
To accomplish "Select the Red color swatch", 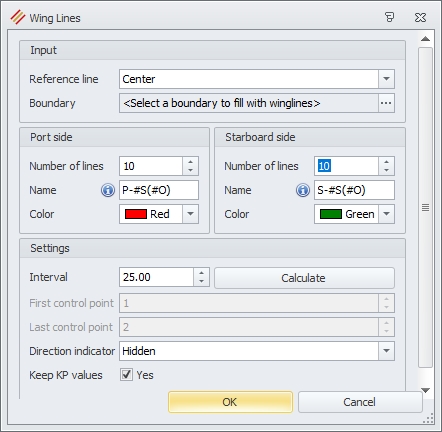I will (x=136, y=214).
